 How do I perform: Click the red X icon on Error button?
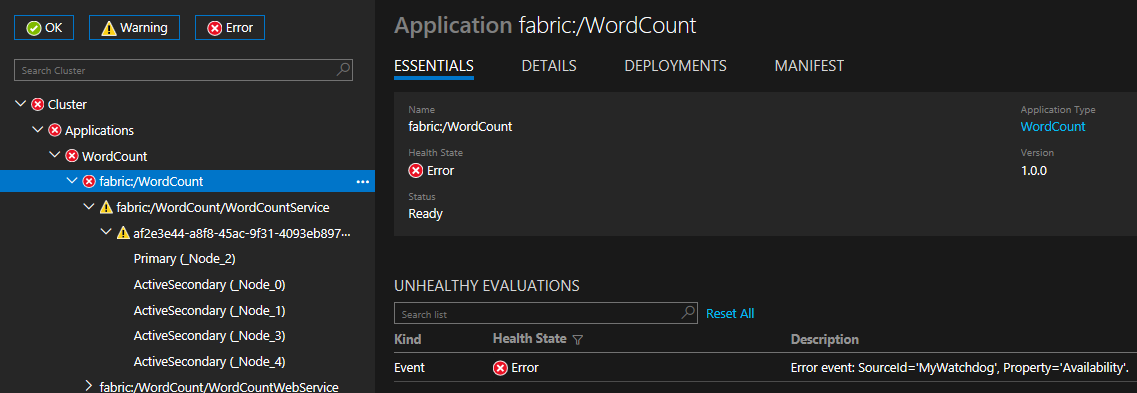215,28
